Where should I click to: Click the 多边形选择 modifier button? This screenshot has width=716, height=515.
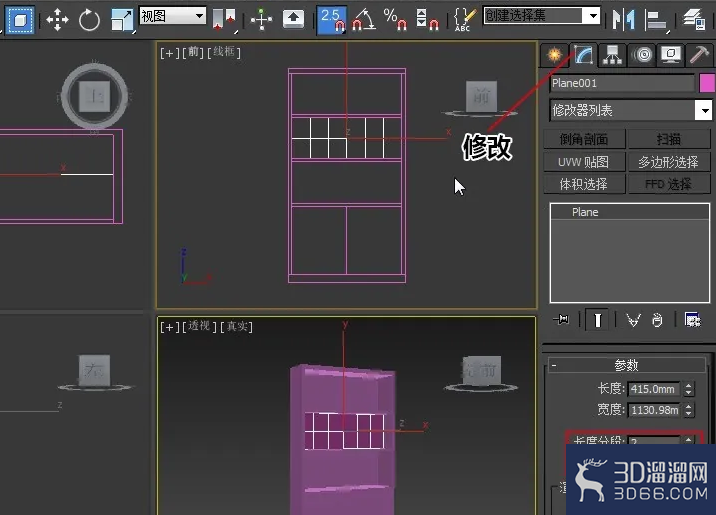[x=669, y=162]
